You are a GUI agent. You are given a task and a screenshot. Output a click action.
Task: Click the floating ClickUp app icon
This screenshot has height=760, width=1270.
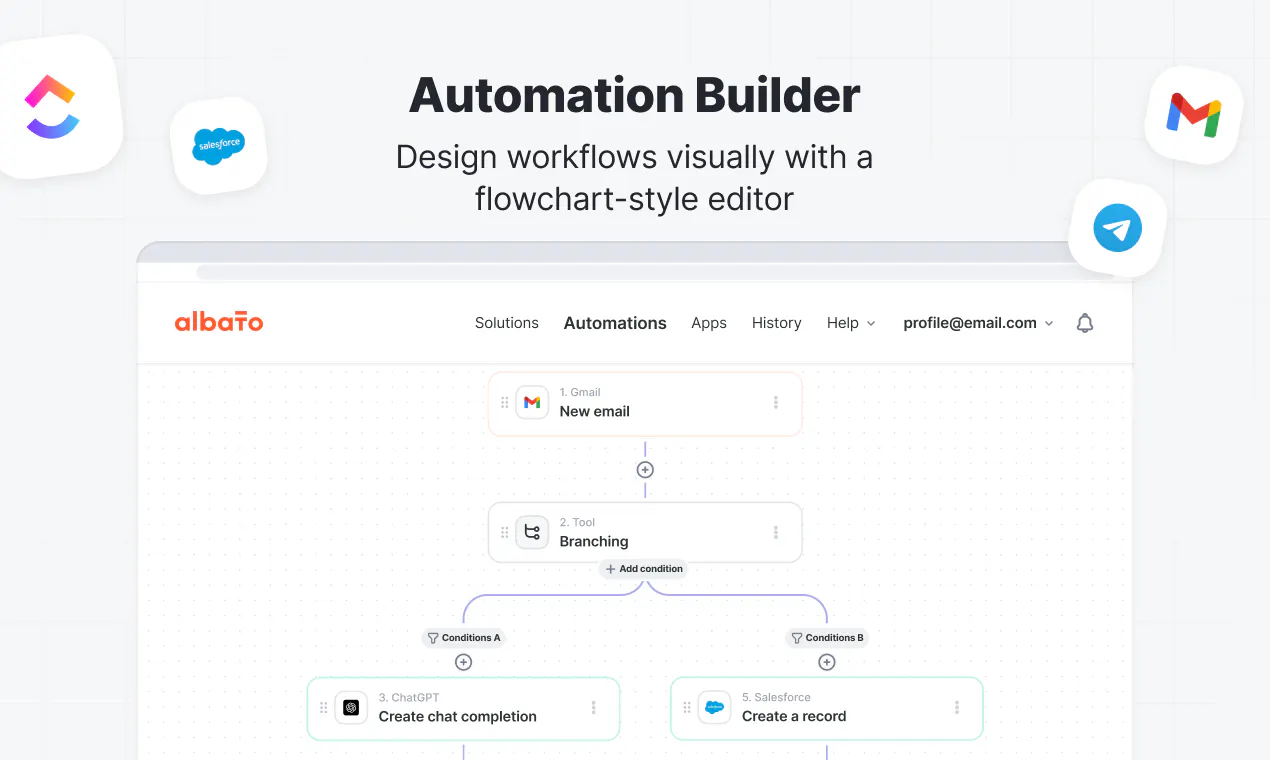pos(53,108)
